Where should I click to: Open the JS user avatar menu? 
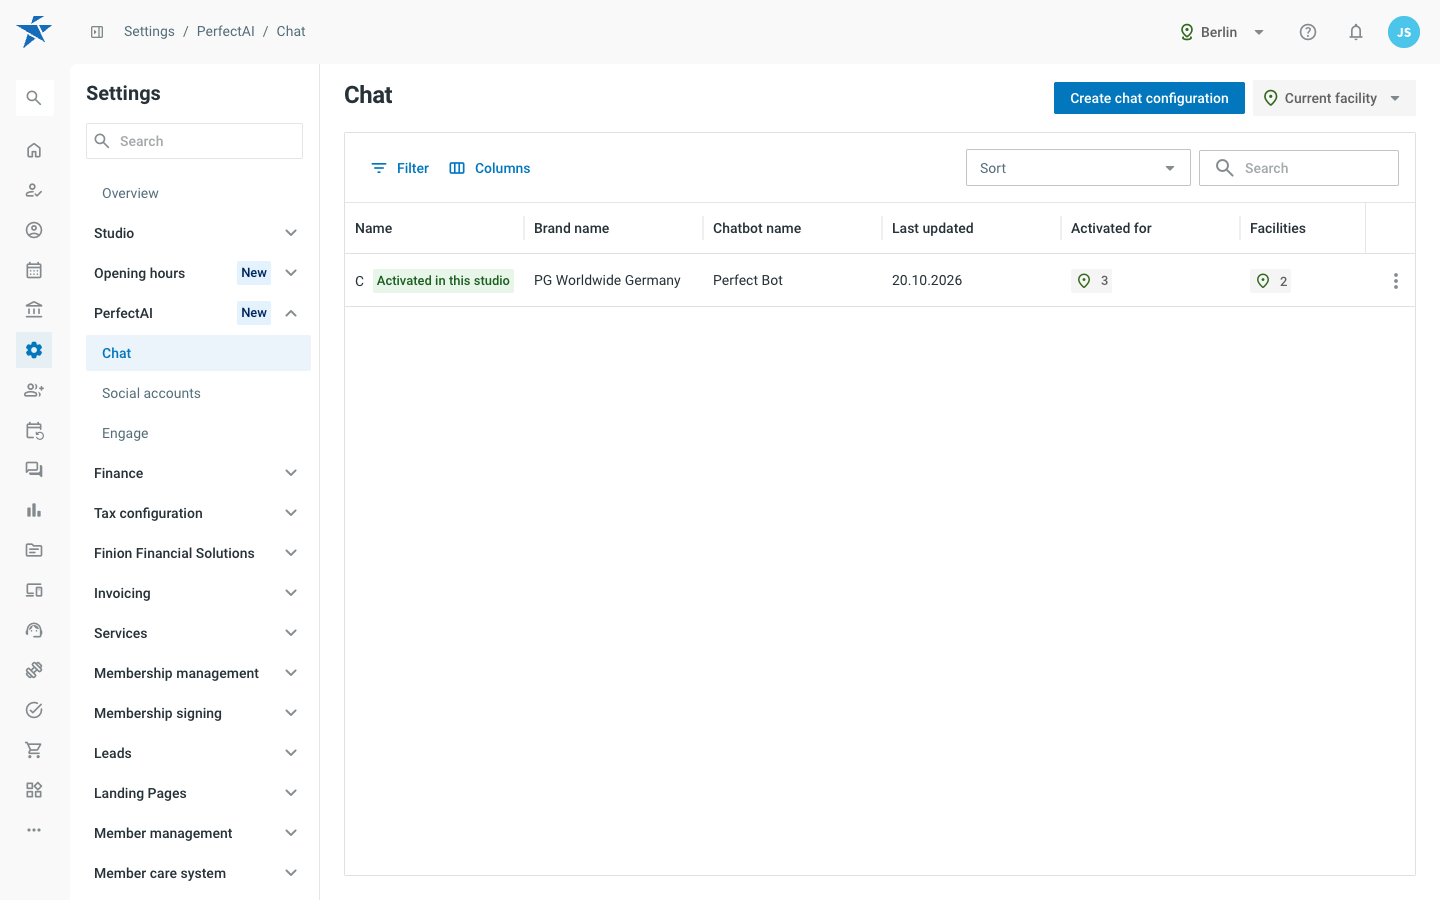[1404, 32]
